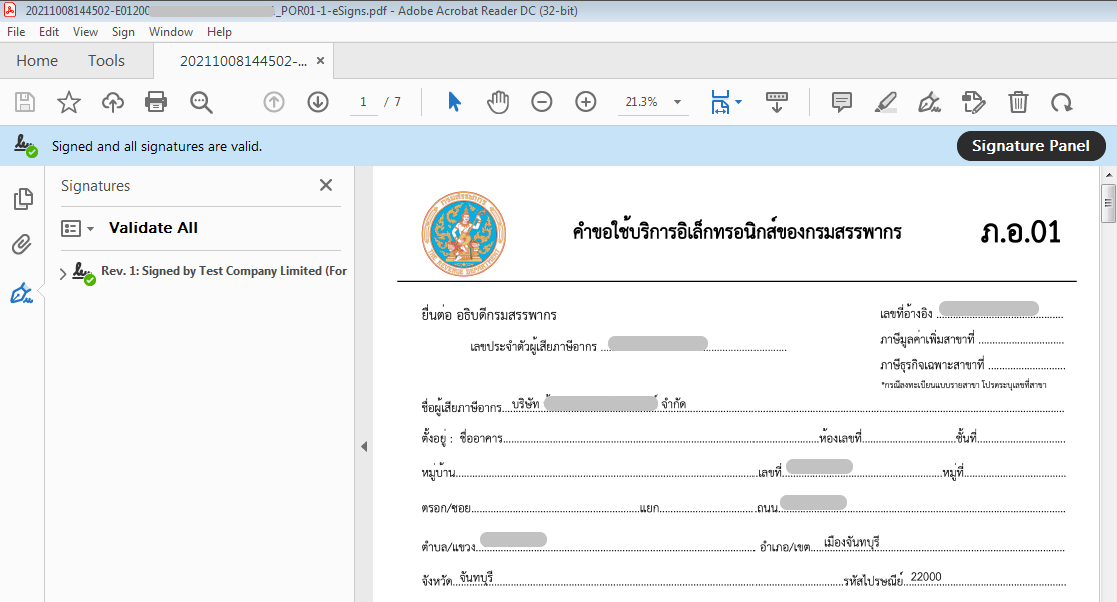Collapse the left navigation pane arrow

[364, 447]
